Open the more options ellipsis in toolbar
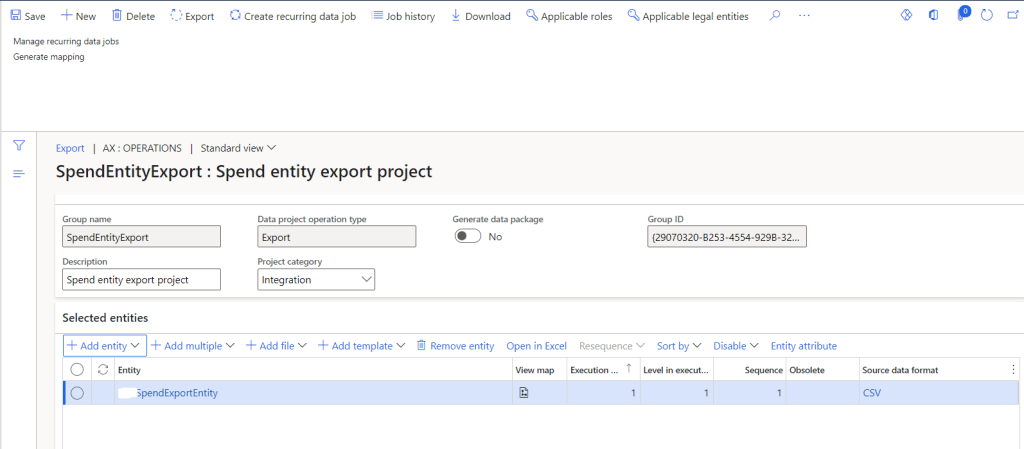The height and width of the screenshot is (449, 1024). pos(804,16)
